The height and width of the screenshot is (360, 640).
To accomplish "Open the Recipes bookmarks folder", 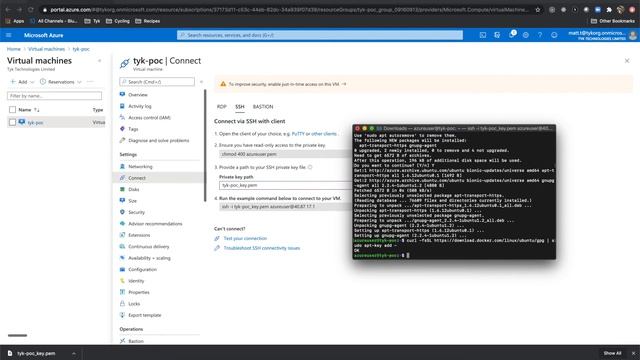I will pos(147,21).
